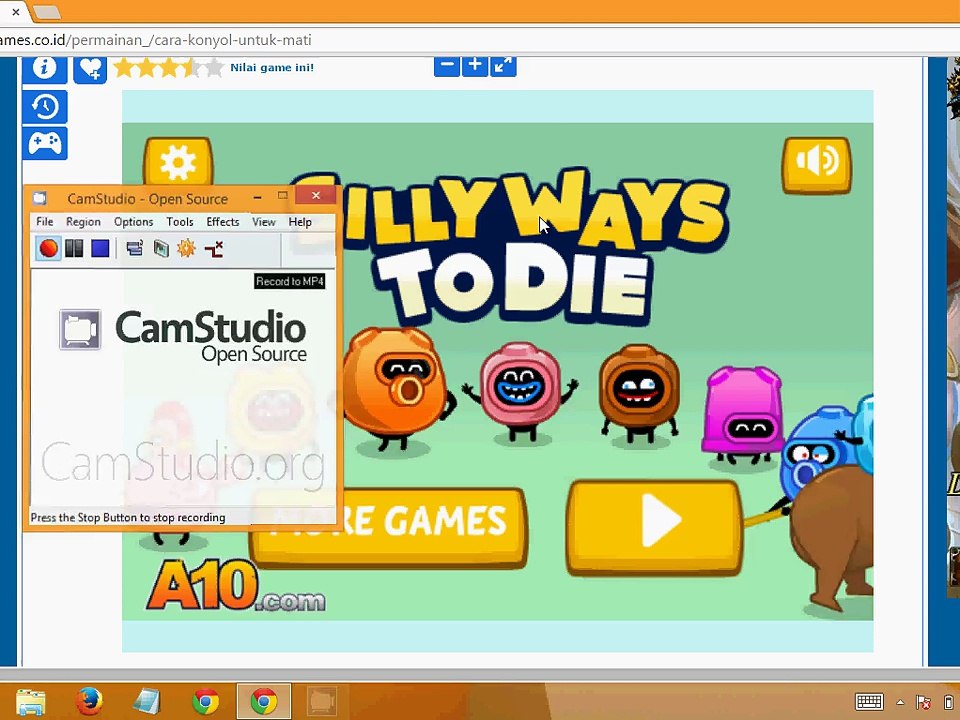The height and width of the screenshot is (720, 960).
Task: Stop recording using the blue square button
Action: pos(100,248)
